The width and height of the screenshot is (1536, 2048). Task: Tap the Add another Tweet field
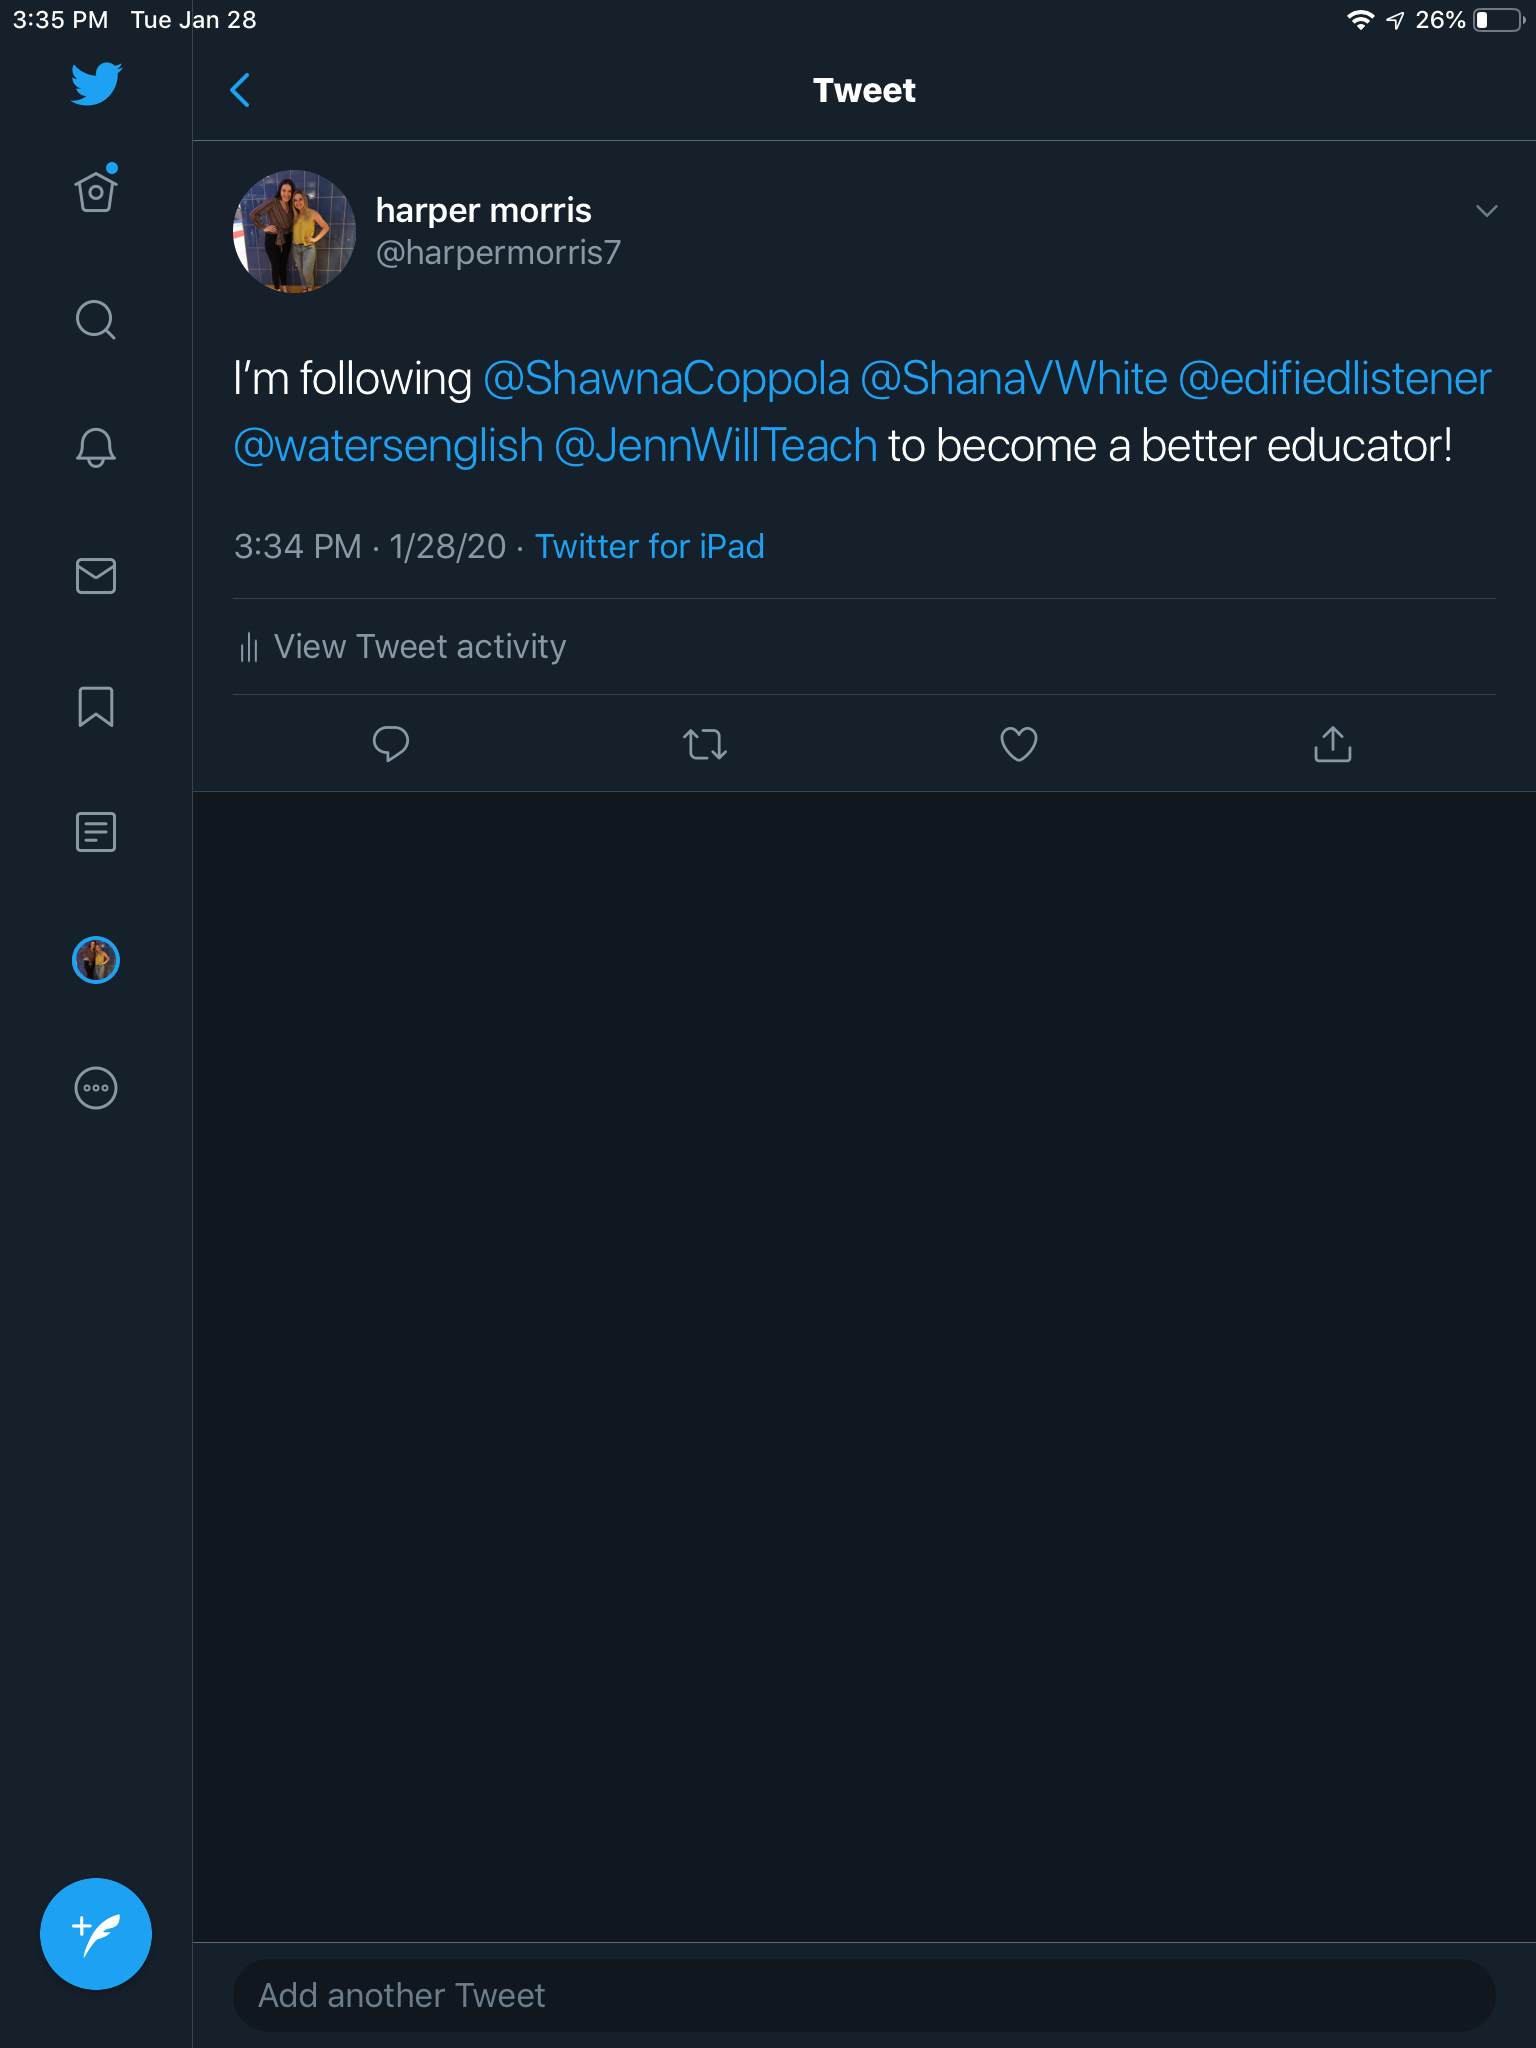864,1996
